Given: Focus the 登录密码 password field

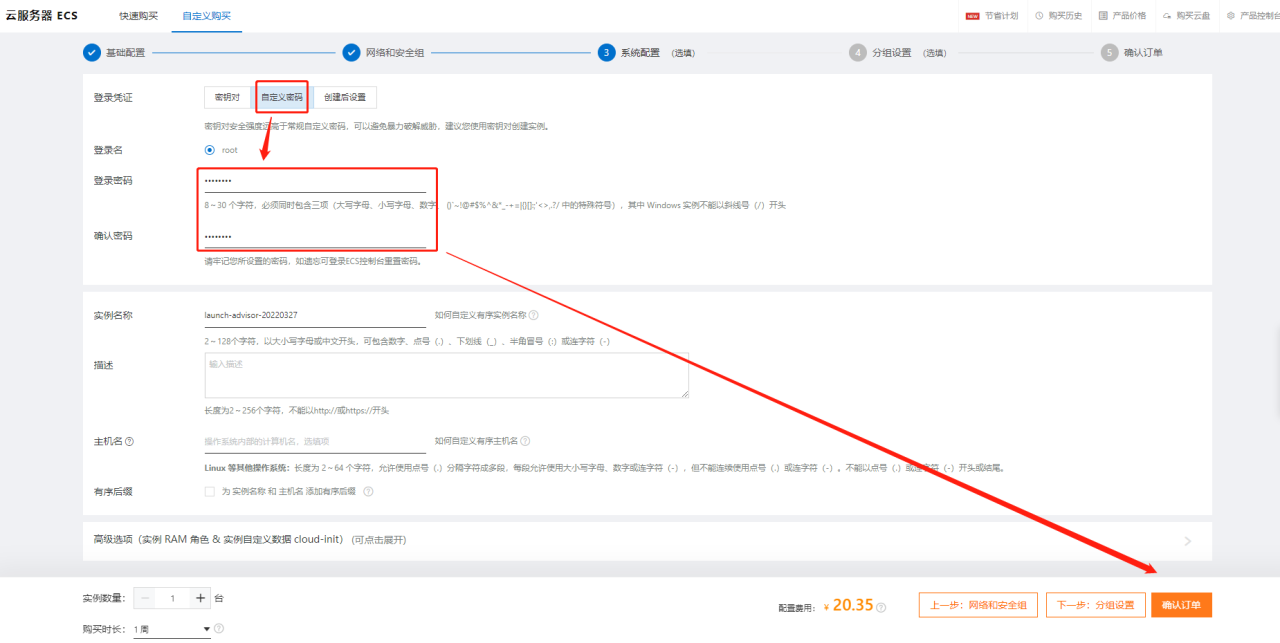Looking at the screenshot, I should point(315,181).
